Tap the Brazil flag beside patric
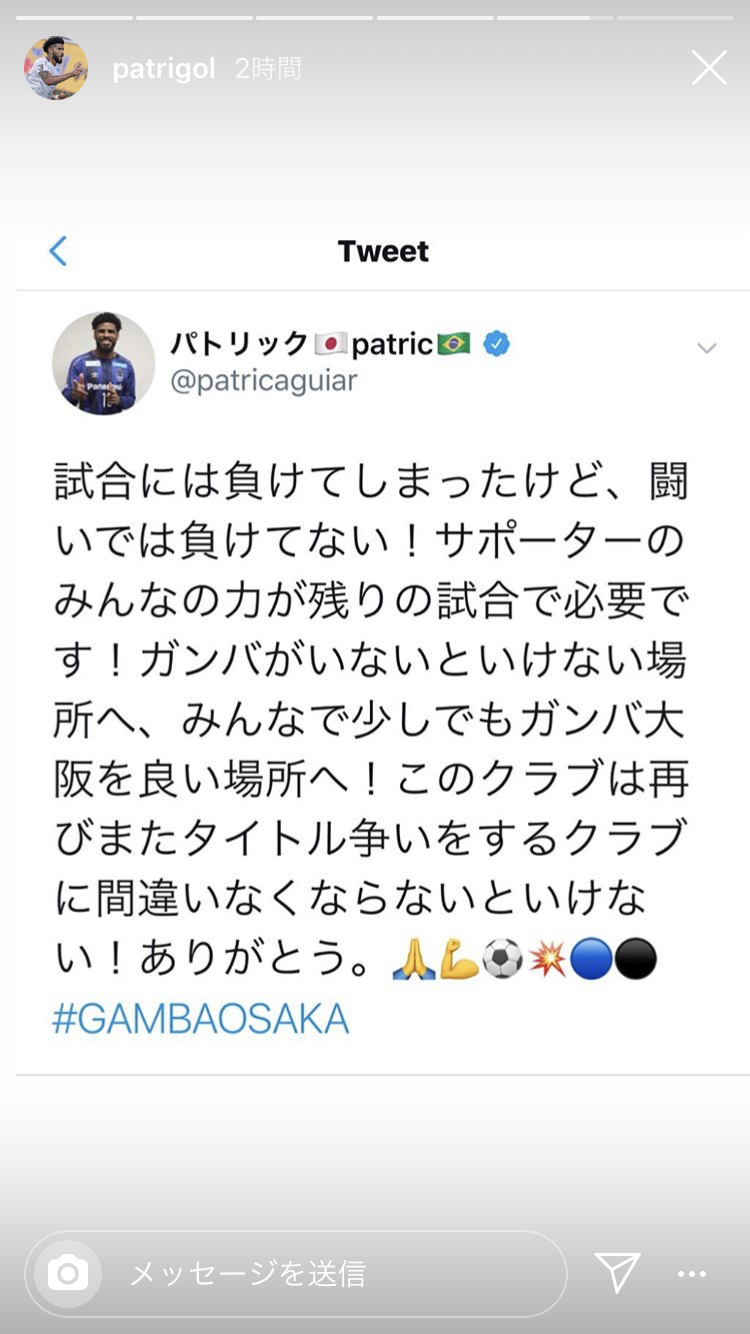Screen dimensions: 750x1334 pos(454,344)
